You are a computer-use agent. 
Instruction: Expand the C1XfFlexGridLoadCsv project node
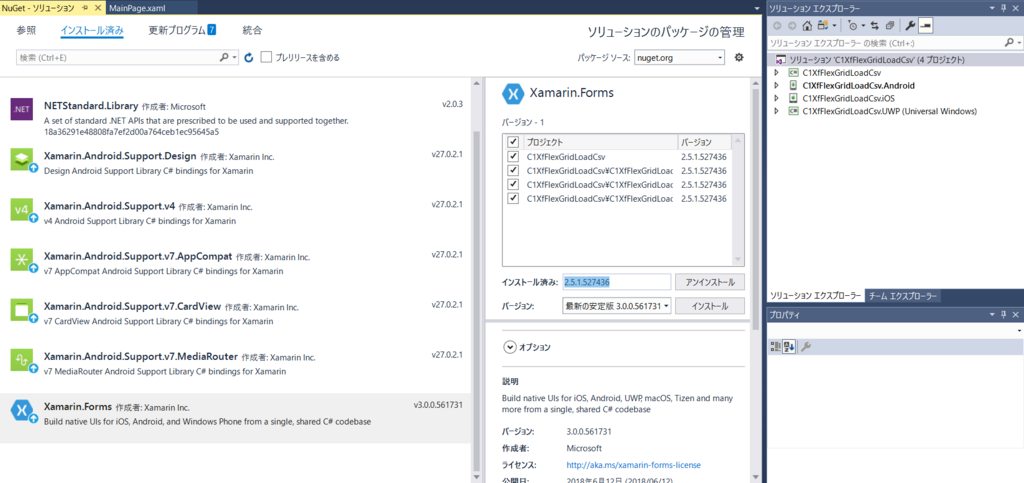click(776, 72)
